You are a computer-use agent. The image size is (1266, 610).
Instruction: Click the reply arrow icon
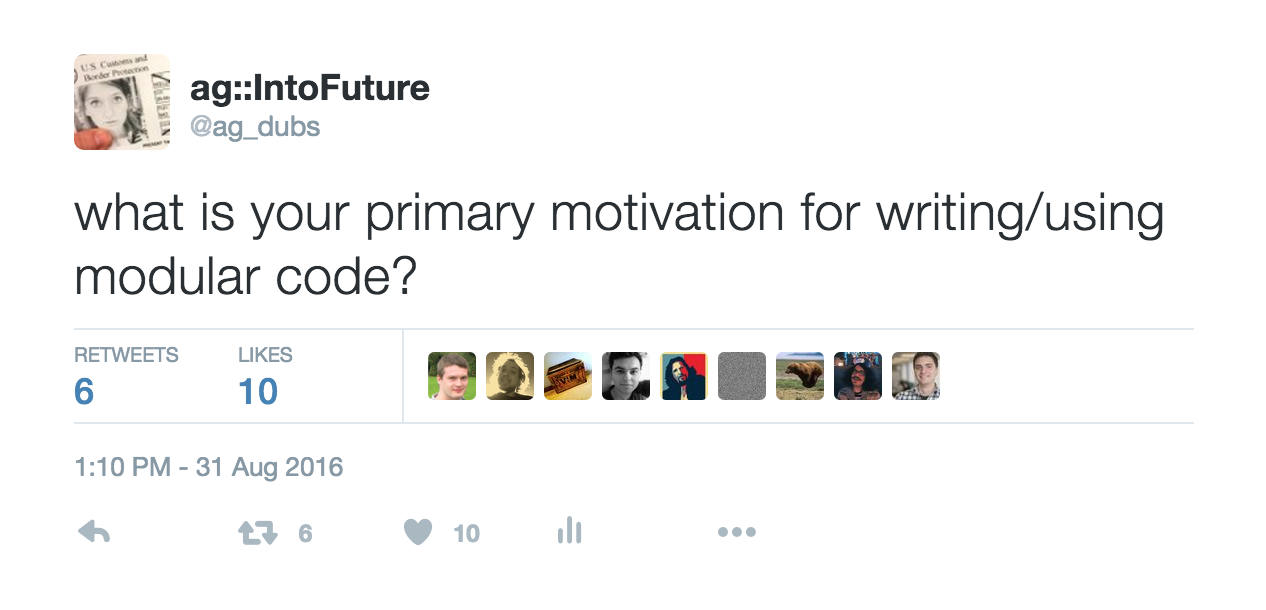click(x=94, y=533)
